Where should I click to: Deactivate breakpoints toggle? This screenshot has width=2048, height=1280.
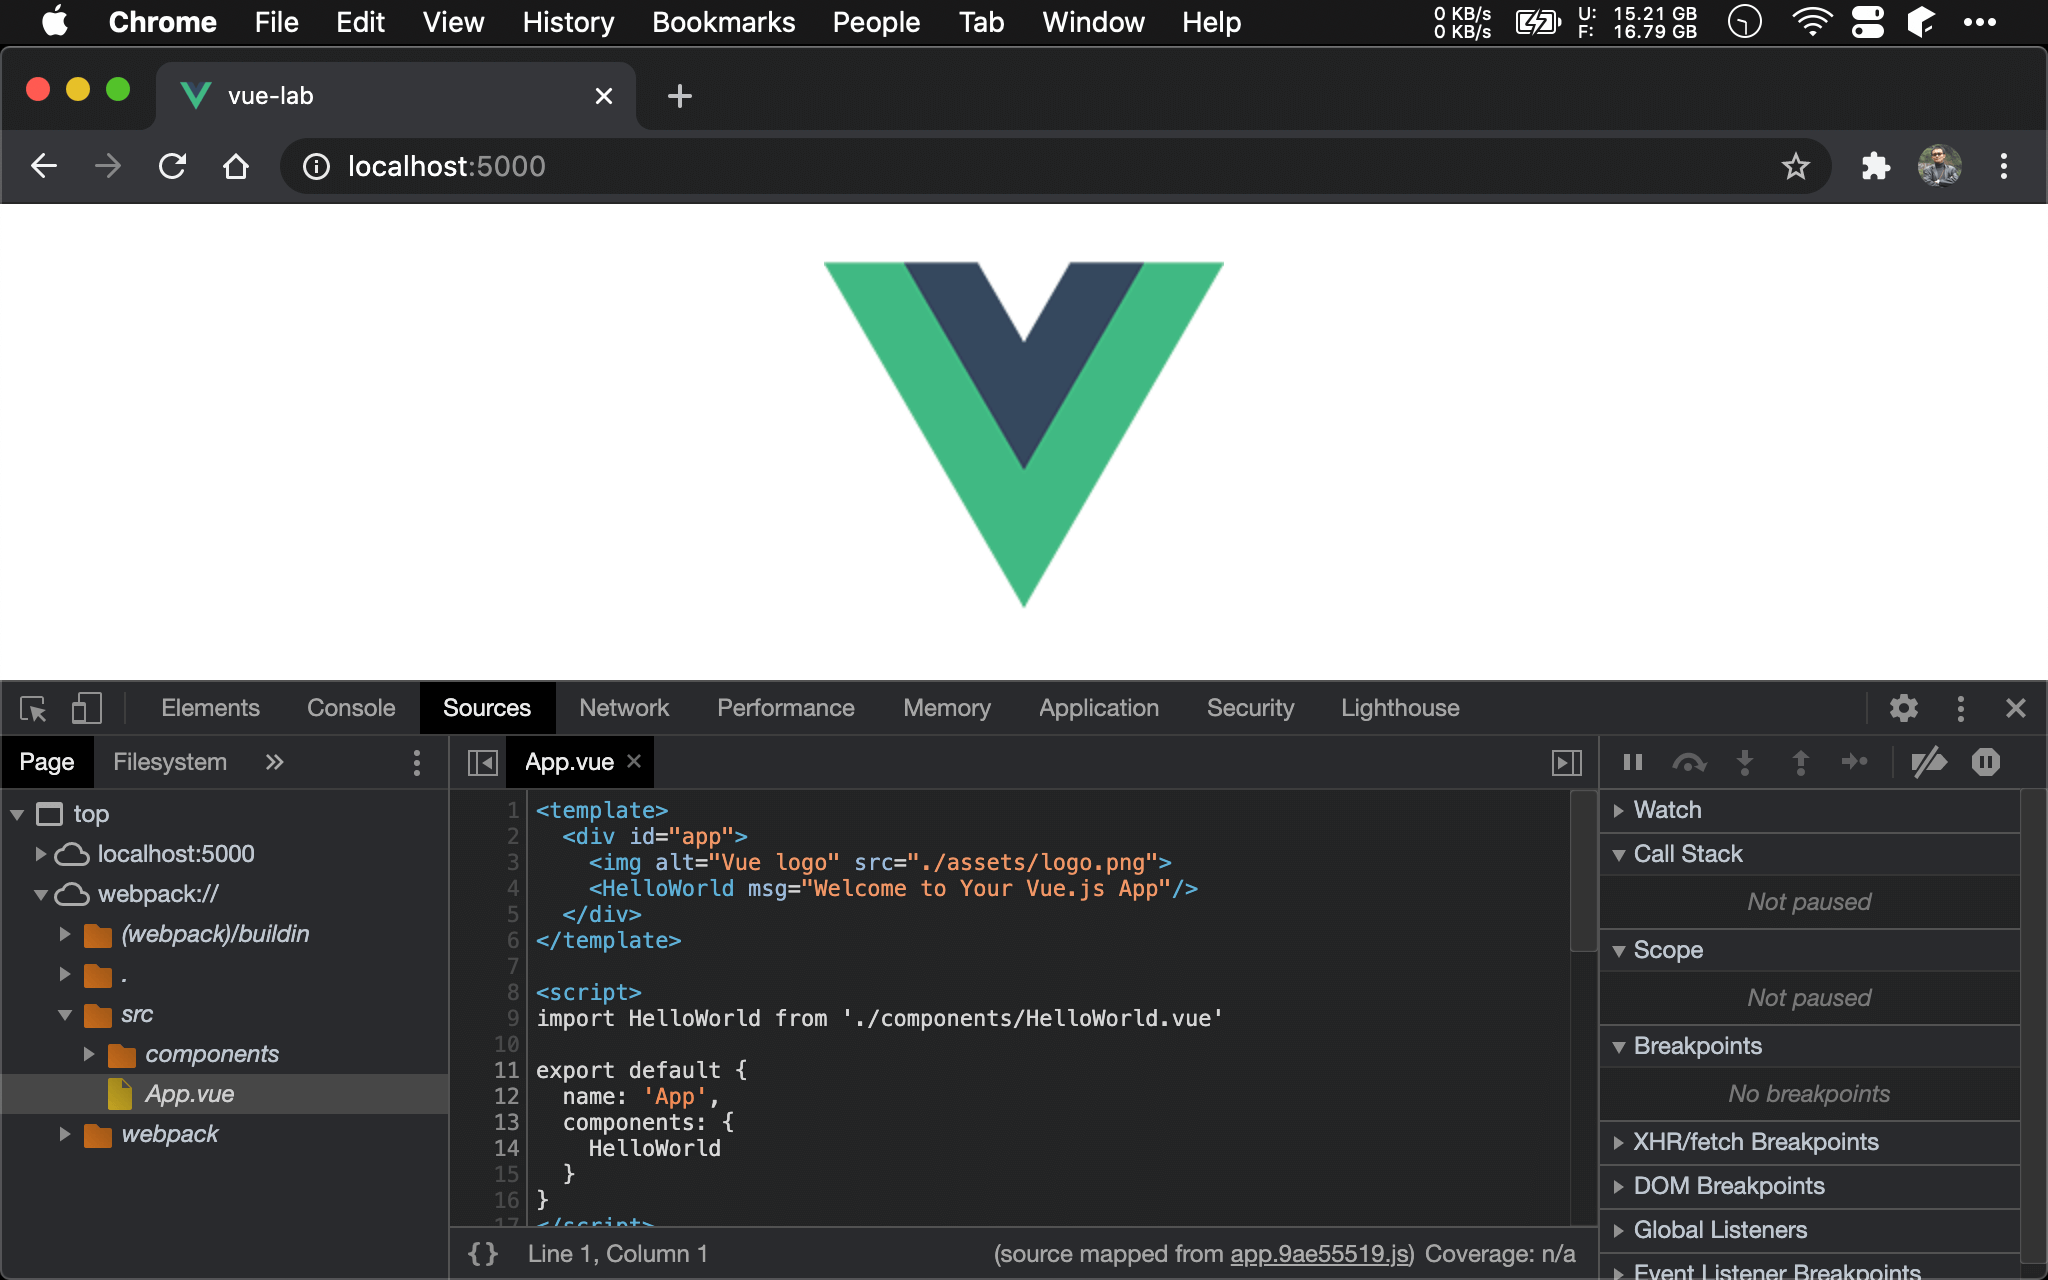click(x=1929, y=762)
